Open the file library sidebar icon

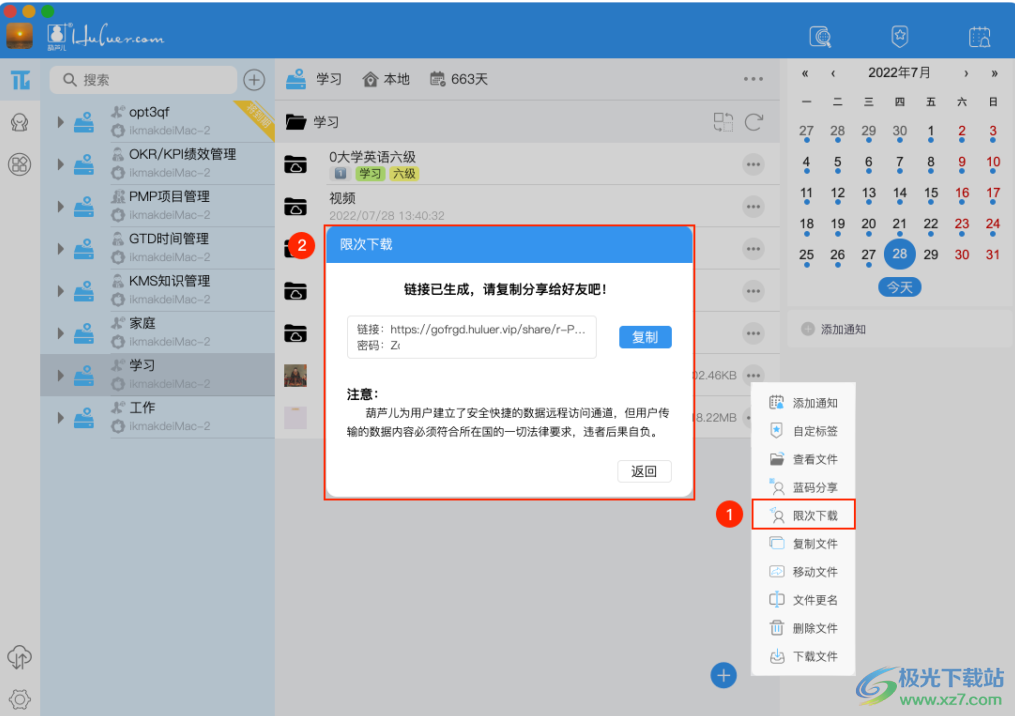(20, 80)
